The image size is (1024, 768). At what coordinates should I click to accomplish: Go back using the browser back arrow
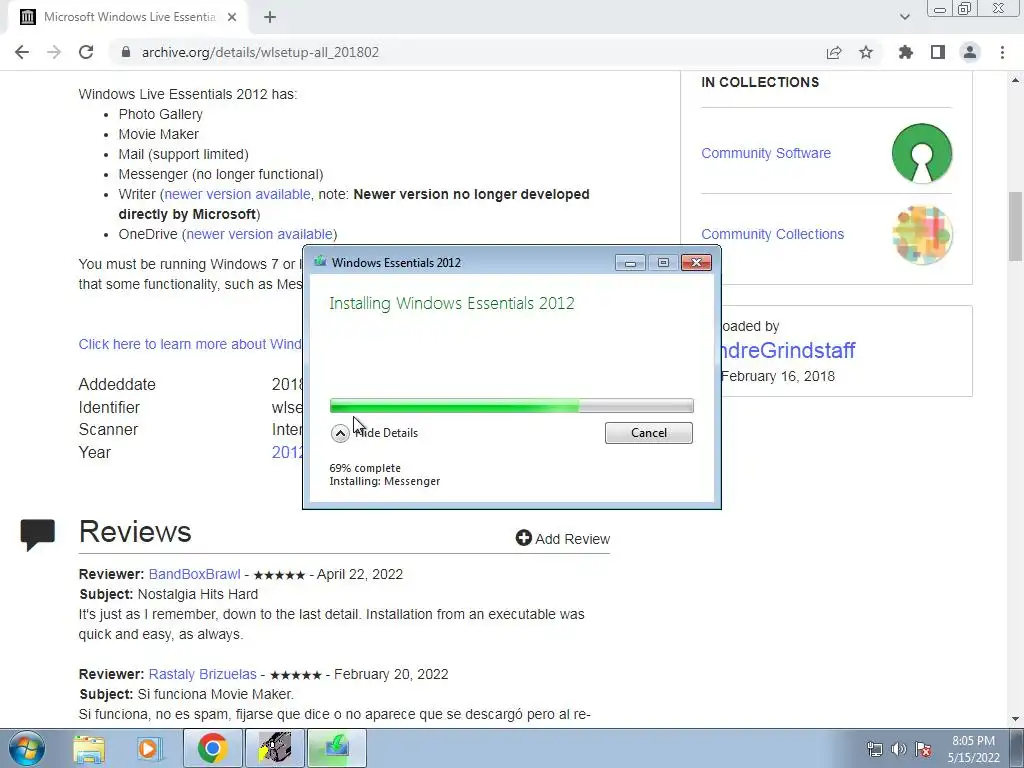click(22, 52)
